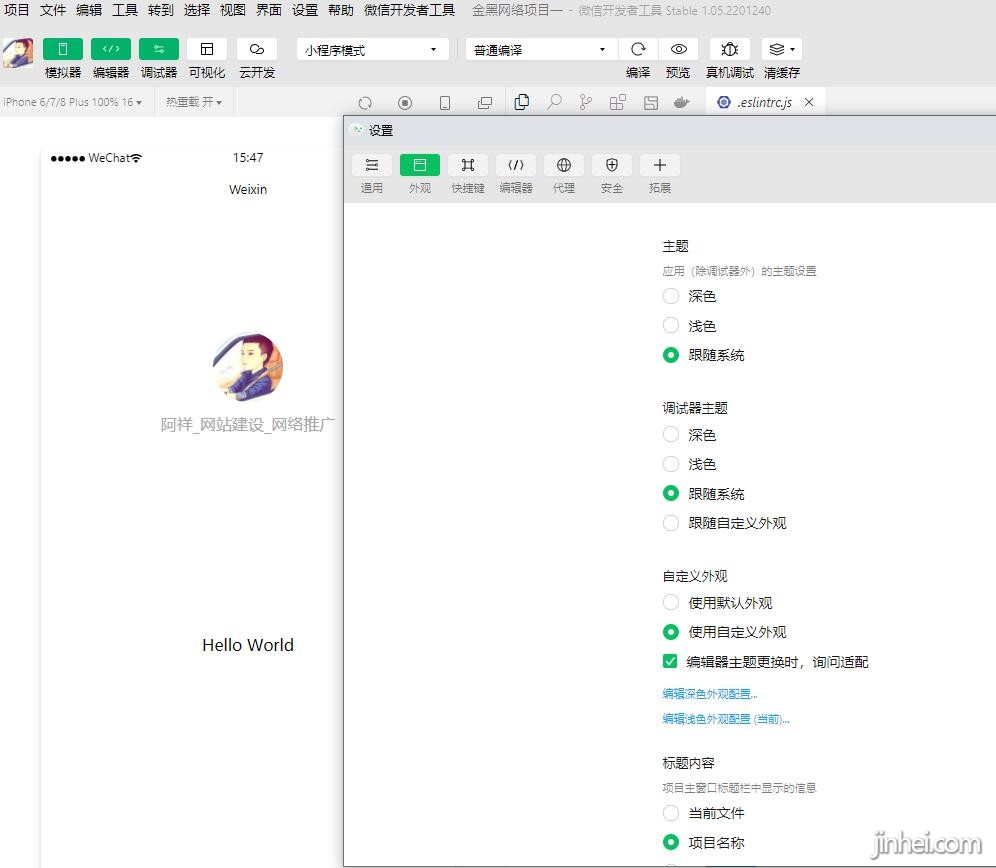Open the 编辑 menu
996x868 pixels.
point(89,10)
